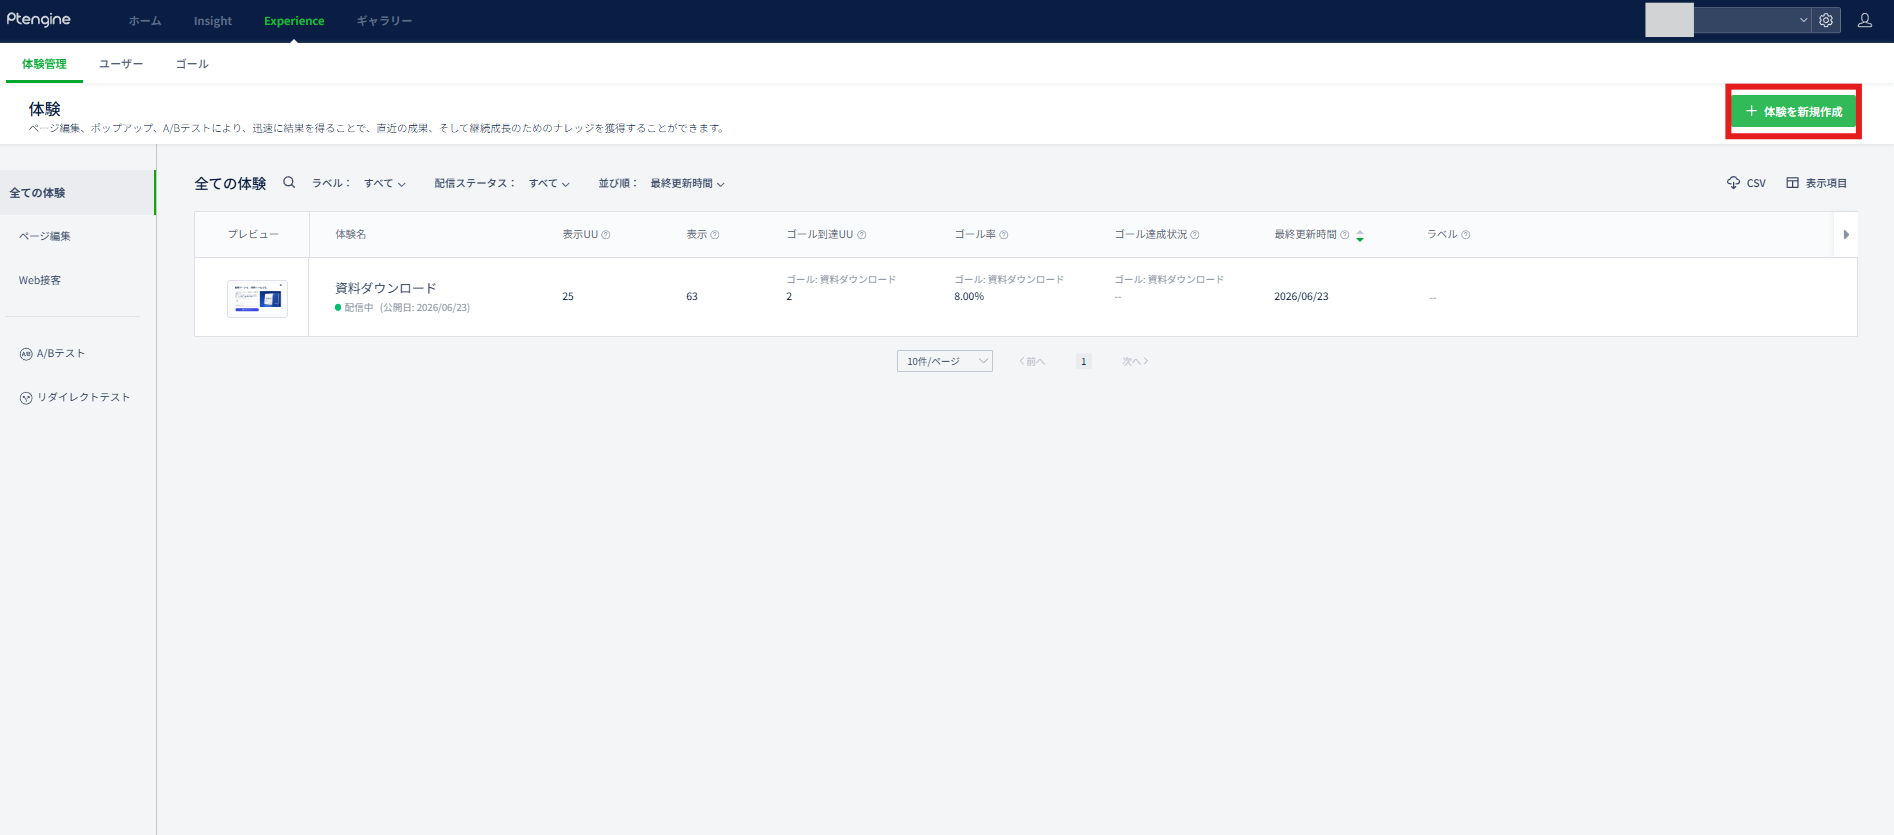Screen dimensions: 1894x835
Task: Click the plus icon in 体験を新規作成
Action: tap(1751, 111)
